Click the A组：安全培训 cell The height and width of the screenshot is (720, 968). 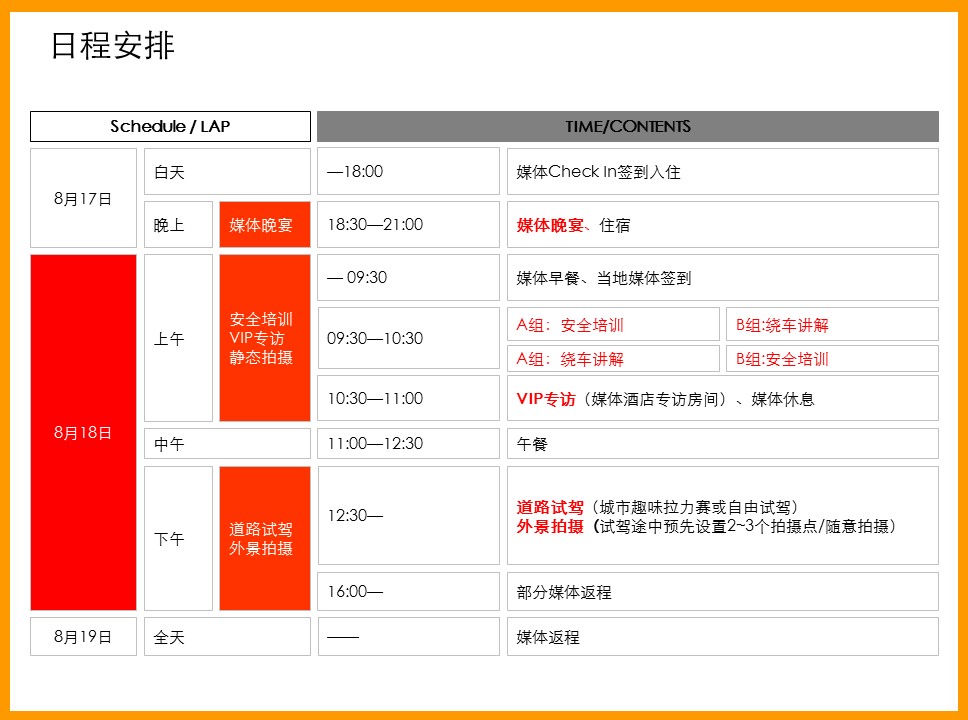pos(612,324)
